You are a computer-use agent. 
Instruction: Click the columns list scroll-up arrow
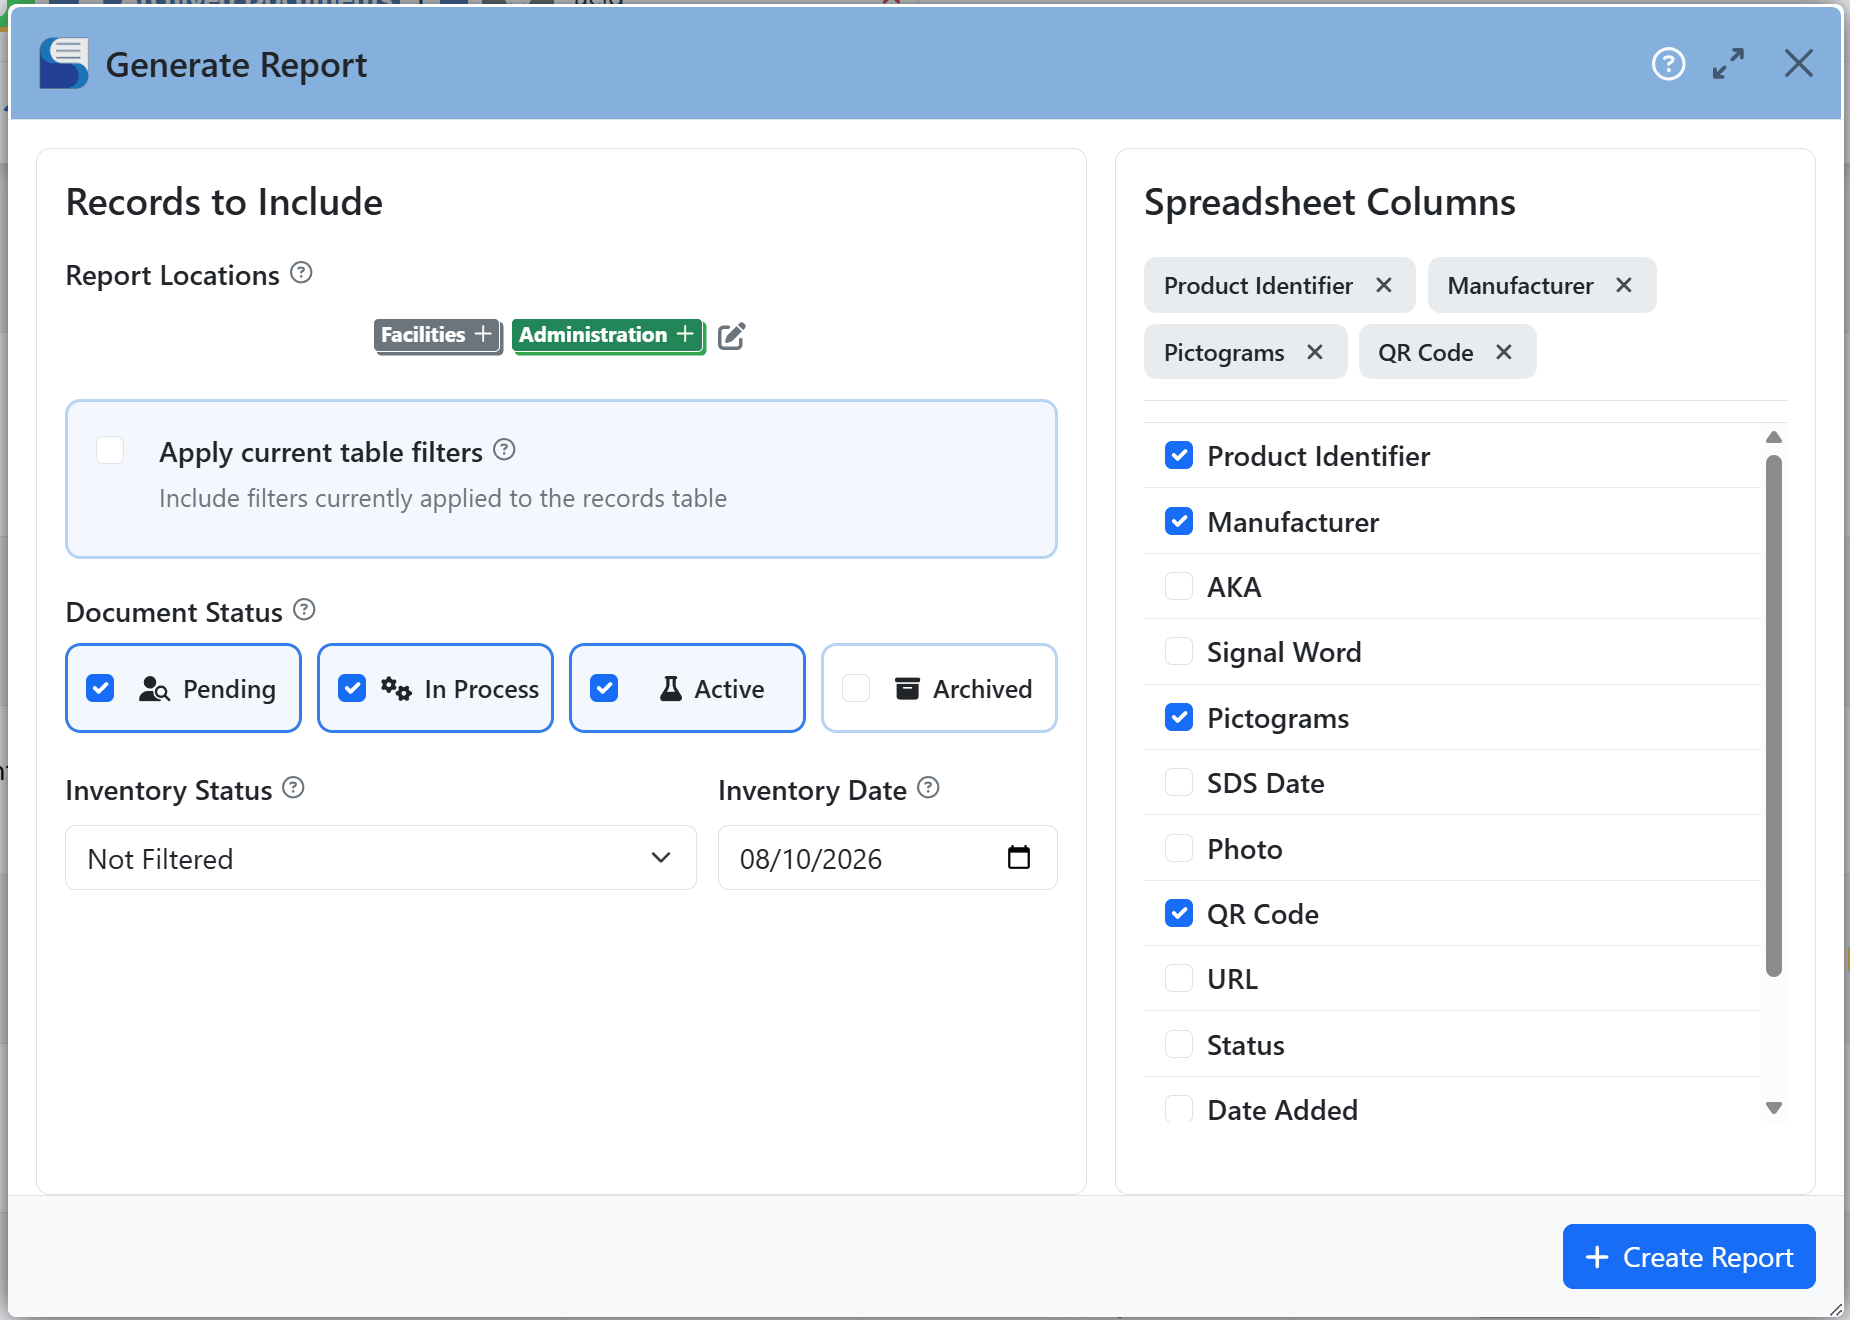tap(1774, 437)
